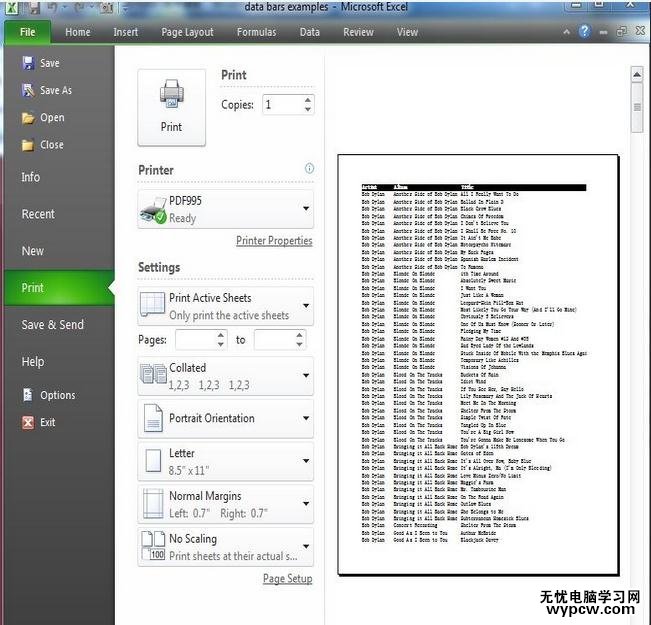Switch to the Home tab

coord(78,32)
